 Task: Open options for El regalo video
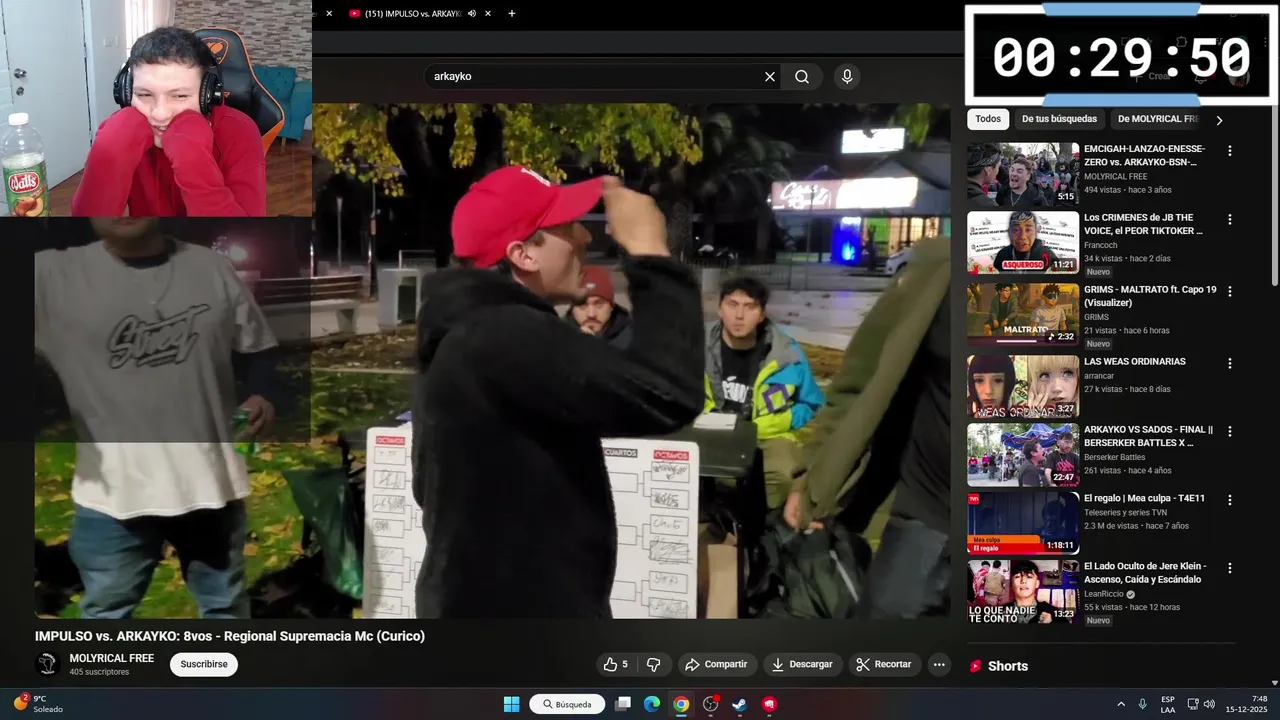[1230, 499]
